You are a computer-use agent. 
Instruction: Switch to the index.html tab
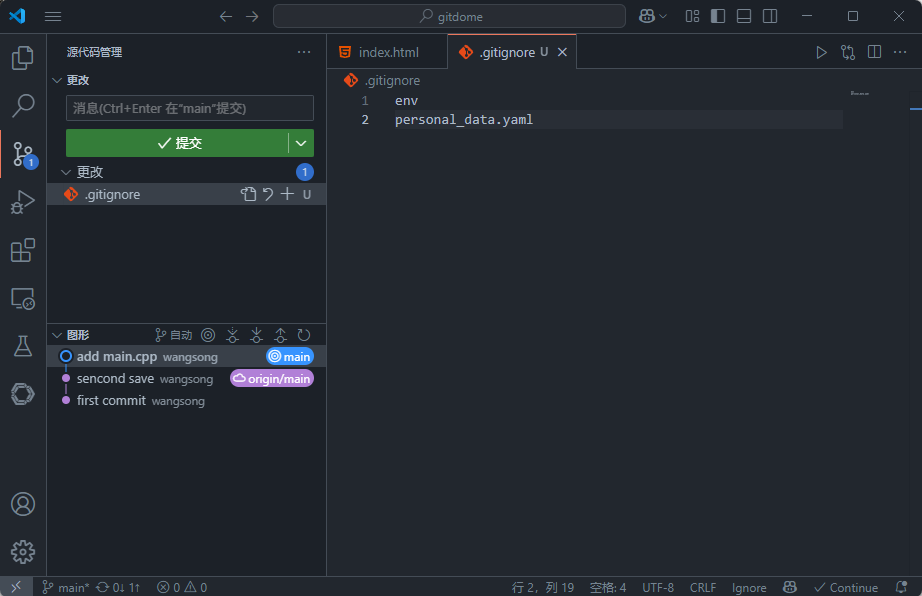click(388, 52)
